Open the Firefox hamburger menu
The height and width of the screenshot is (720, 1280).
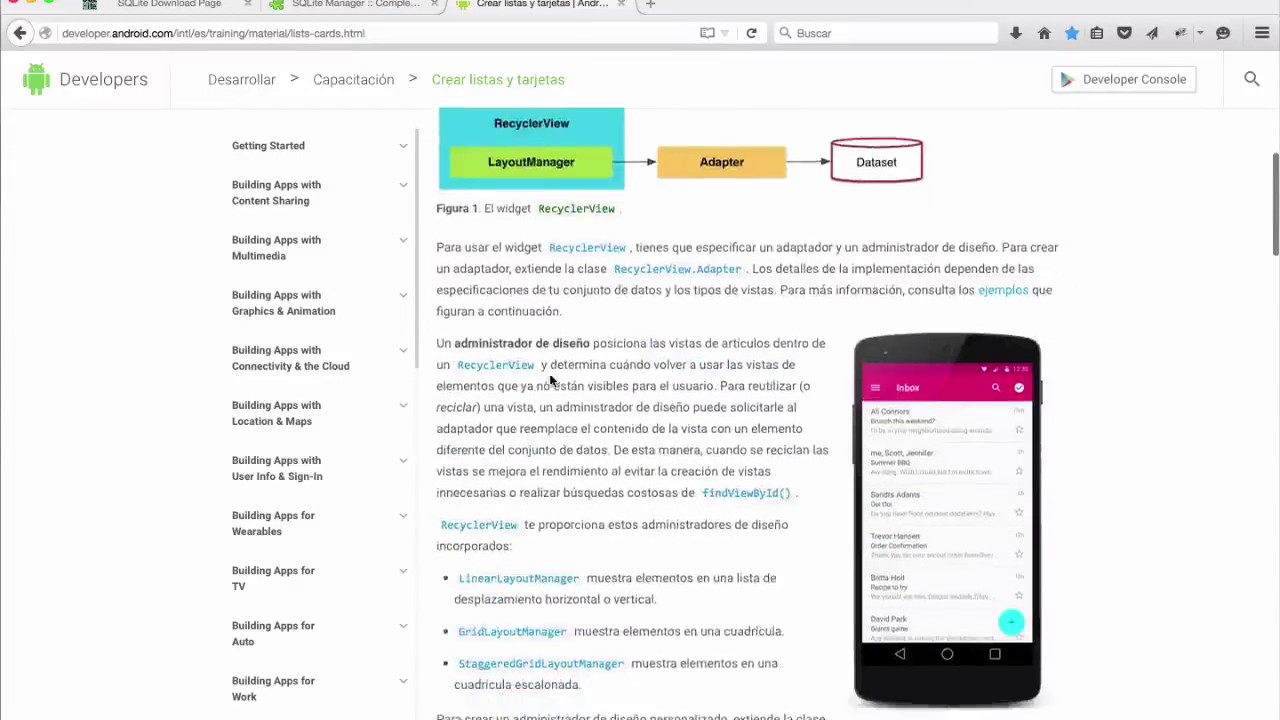pyautogui.click(x=1262, y=33)
